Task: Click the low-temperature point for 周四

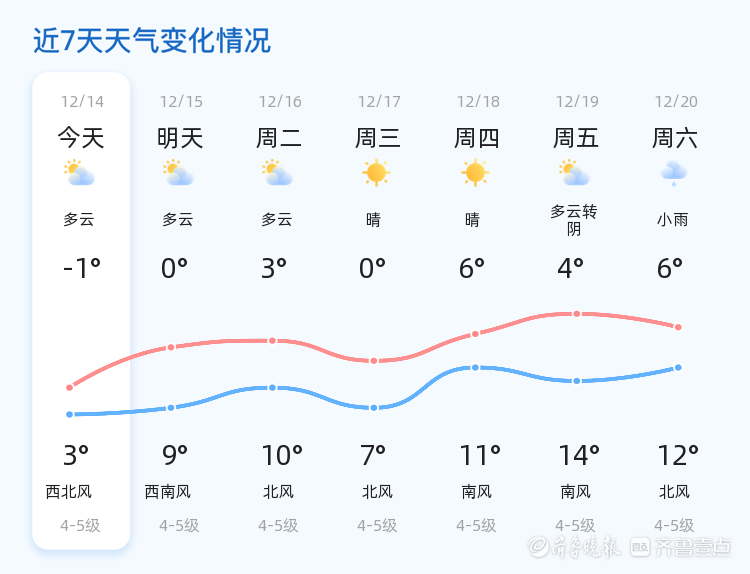Action: (475, 367)
